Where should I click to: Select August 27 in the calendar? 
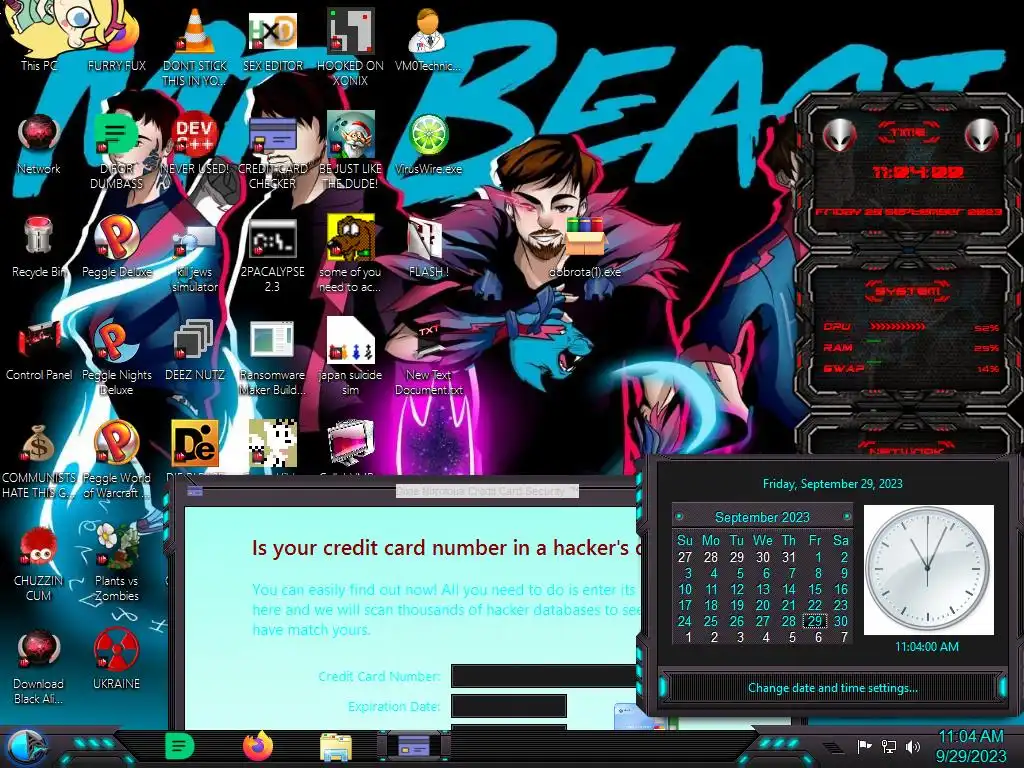684,557
